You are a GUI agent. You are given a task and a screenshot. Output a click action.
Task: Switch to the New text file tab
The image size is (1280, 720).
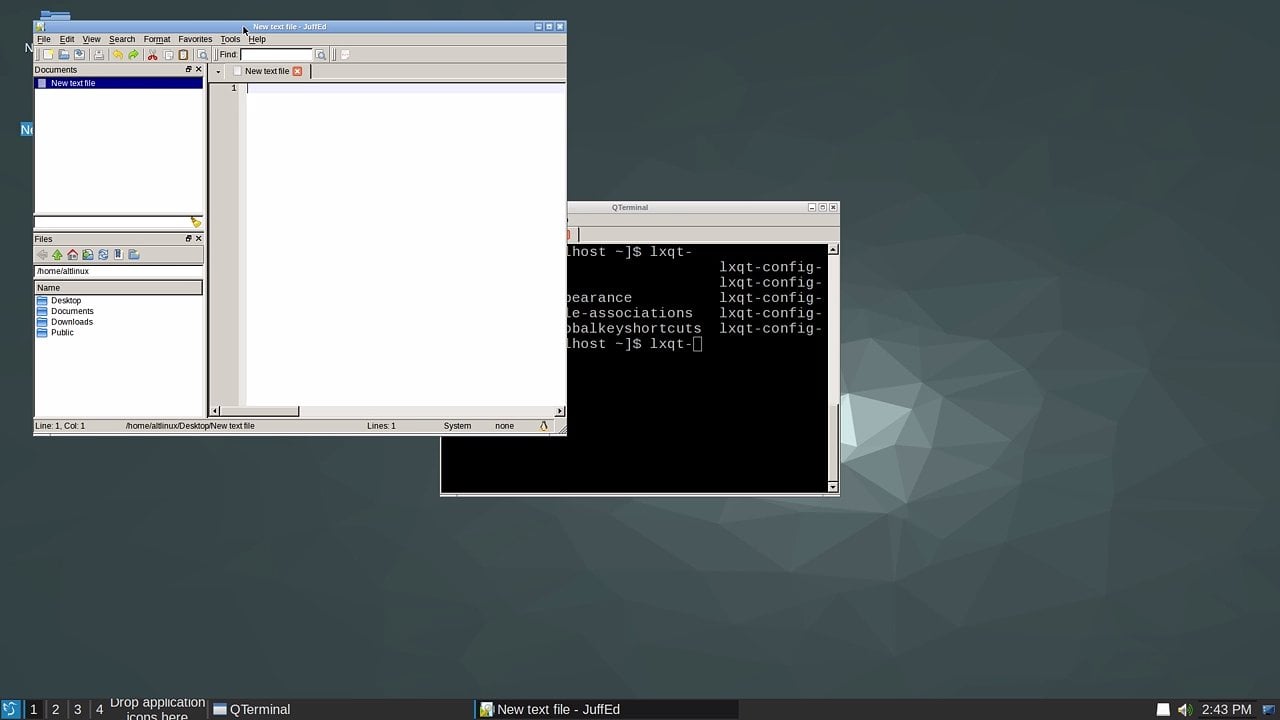[x=268, y=71]
